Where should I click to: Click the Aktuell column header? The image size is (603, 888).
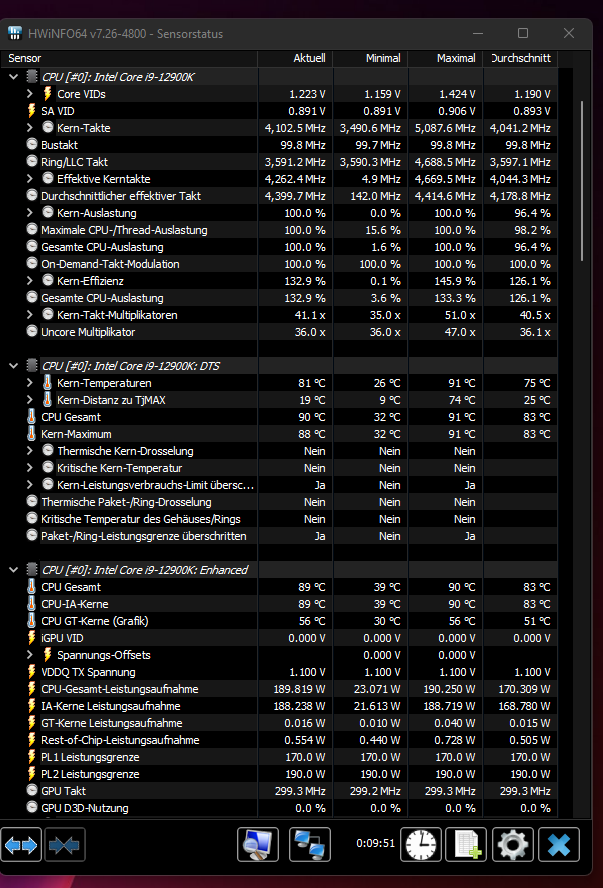pyautogui.click(x=295, y=58)
